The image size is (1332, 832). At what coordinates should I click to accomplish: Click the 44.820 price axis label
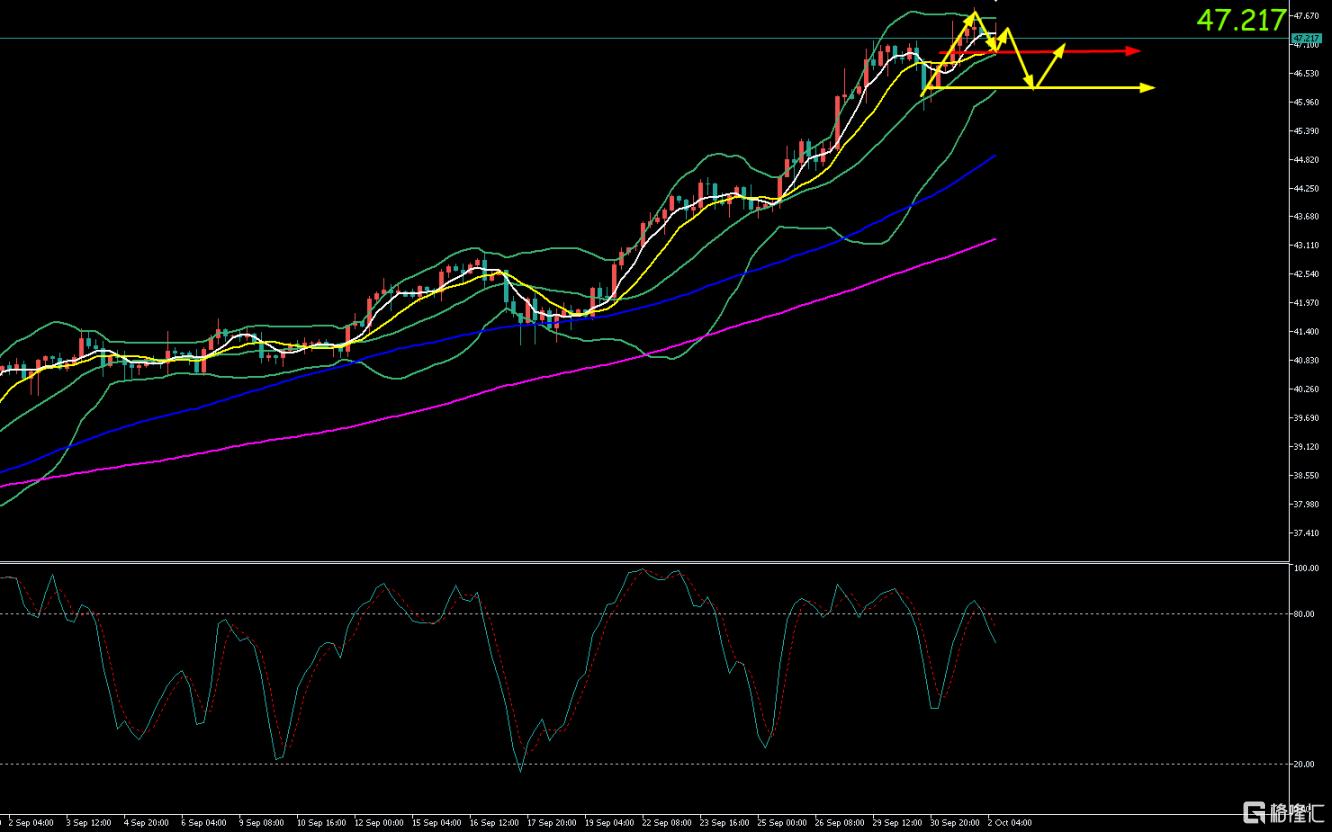coord(1307,160)
